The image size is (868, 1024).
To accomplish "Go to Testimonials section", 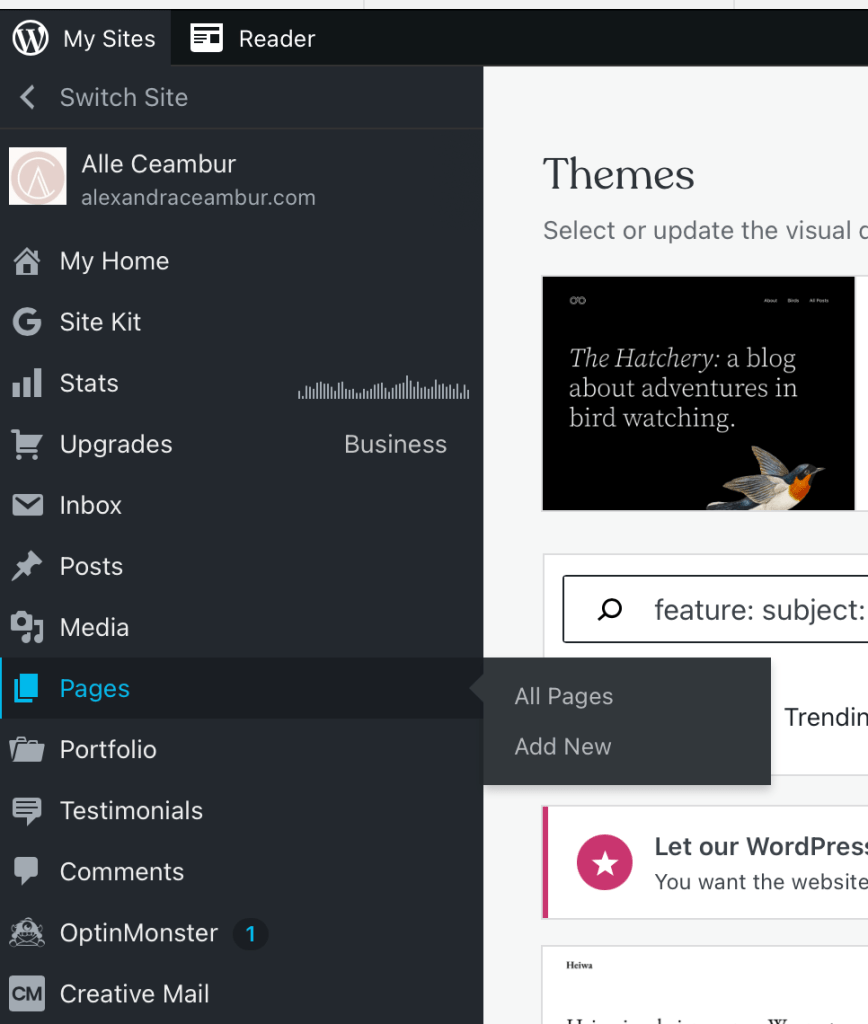I will (x=131, y=811).
